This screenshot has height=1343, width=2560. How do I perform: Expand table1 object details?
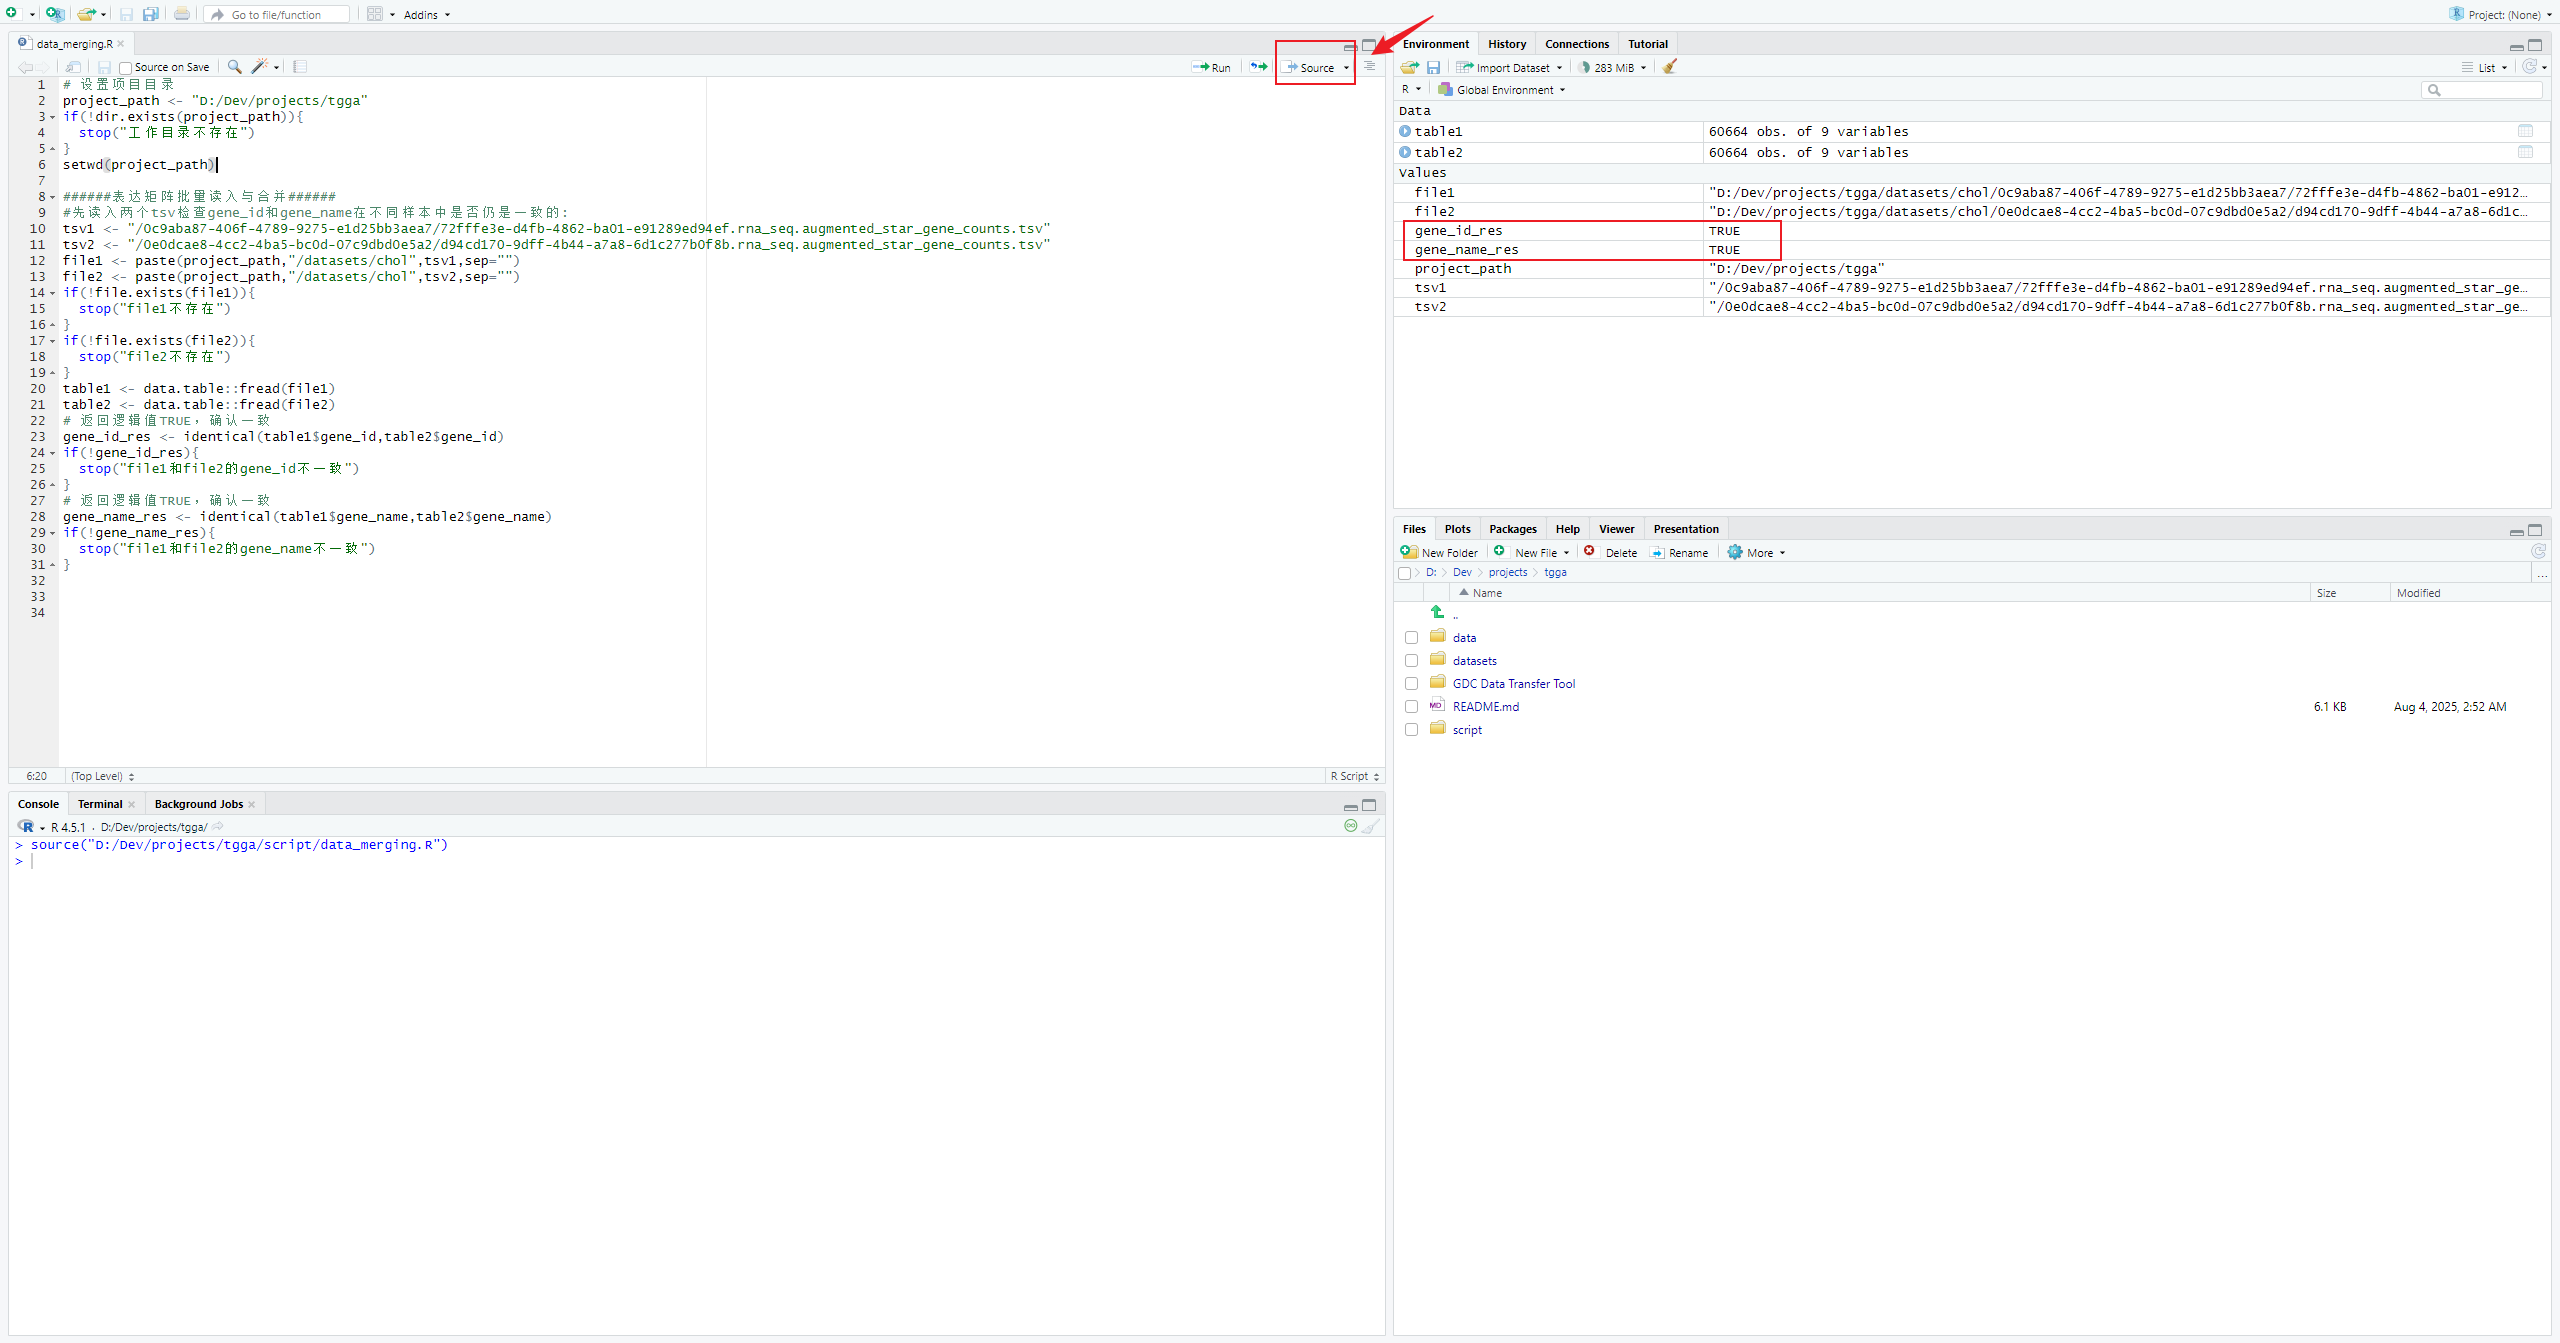click(x=1405, y=131)
